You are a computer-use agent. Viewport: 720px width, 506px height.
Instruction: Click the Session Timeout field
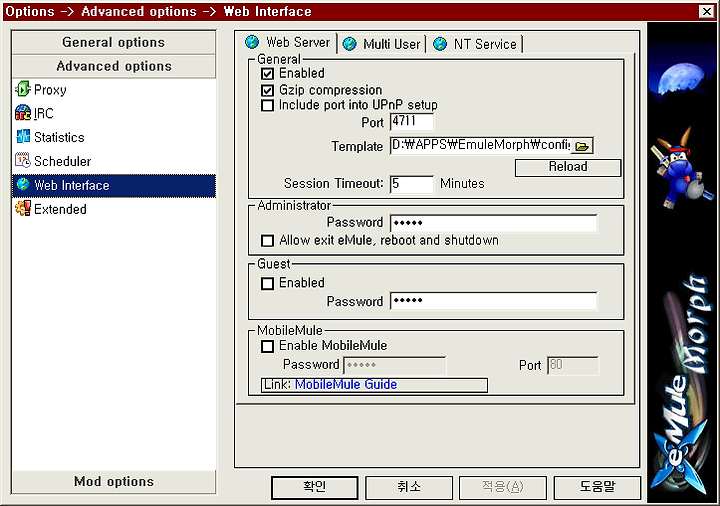point(411,184)
